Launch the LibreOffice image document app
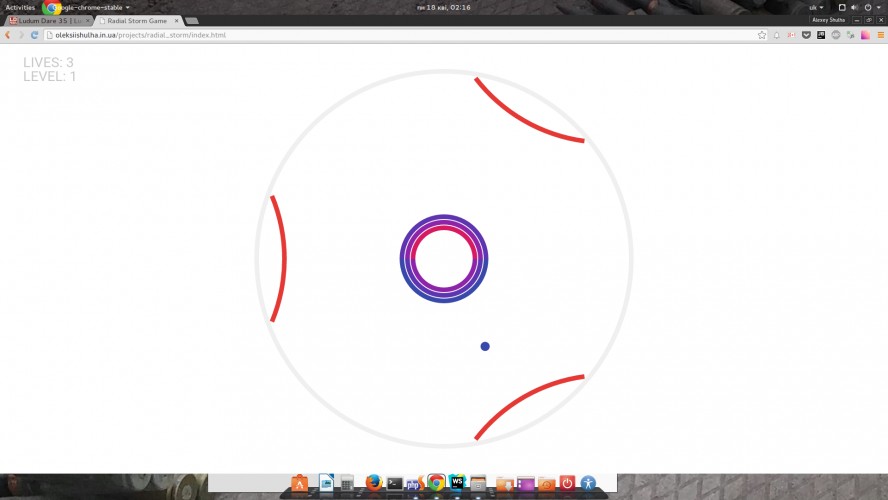Viewport: 888px width, 500px height. pos(326,482)
